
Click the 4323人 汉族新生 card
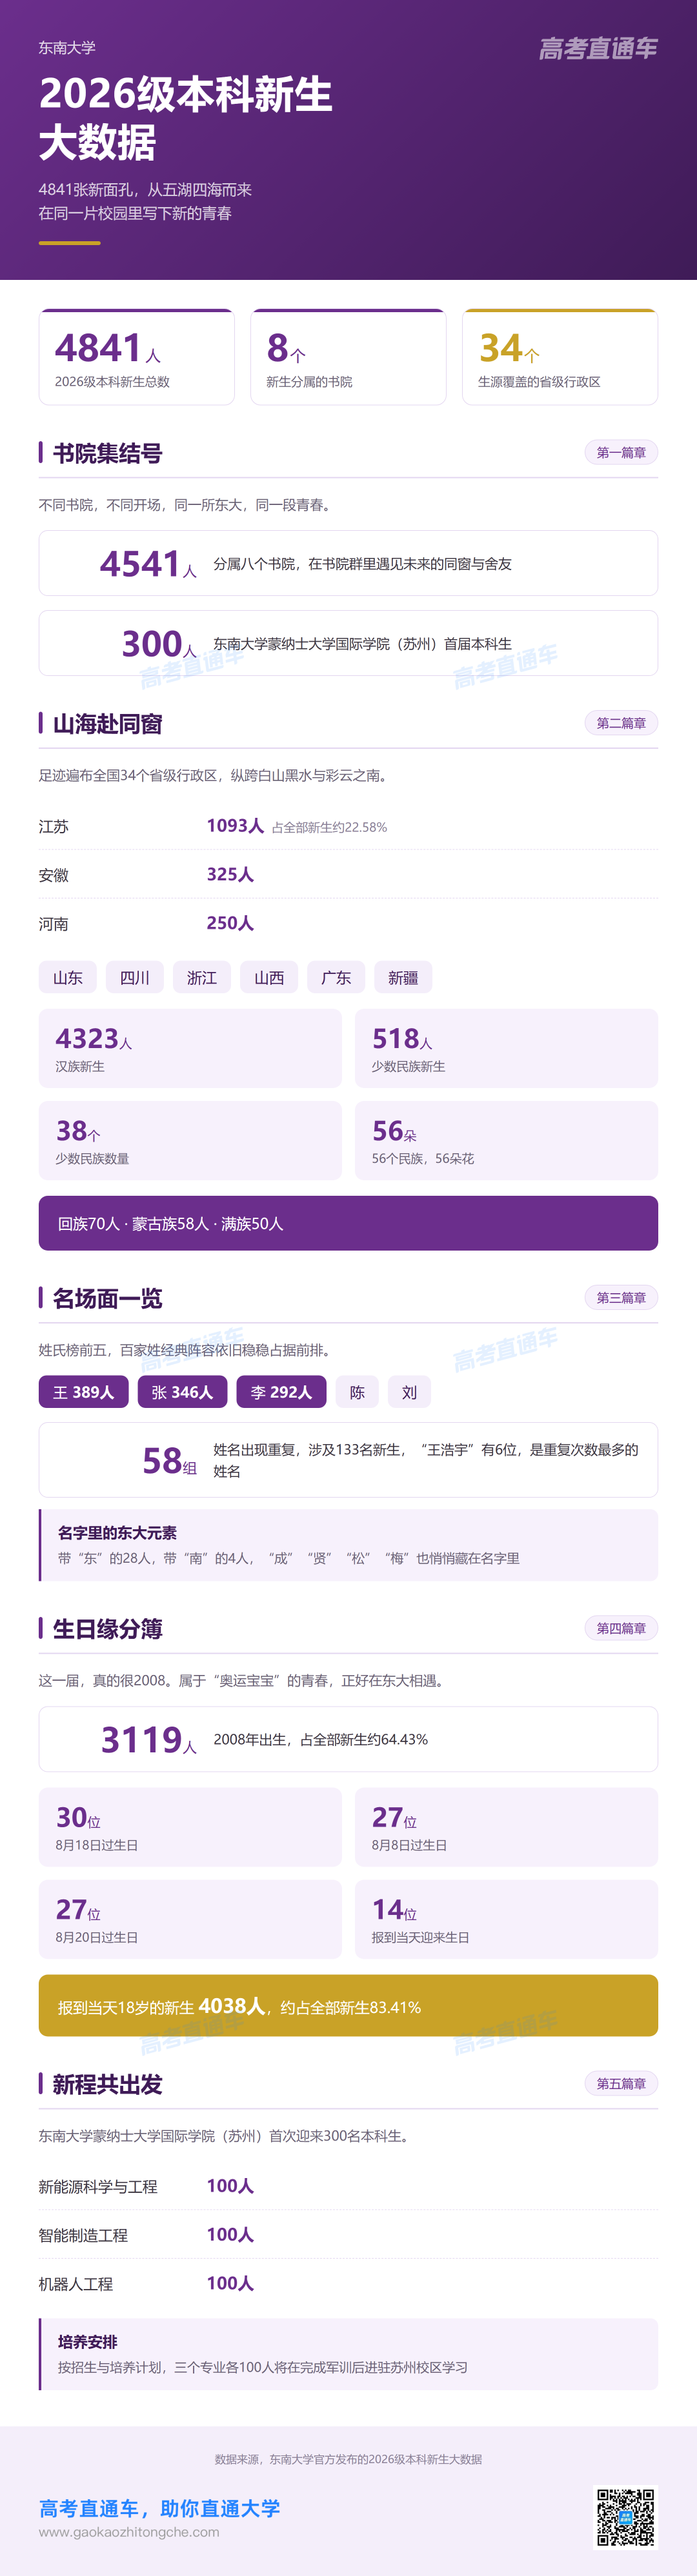coord(190,1048)
